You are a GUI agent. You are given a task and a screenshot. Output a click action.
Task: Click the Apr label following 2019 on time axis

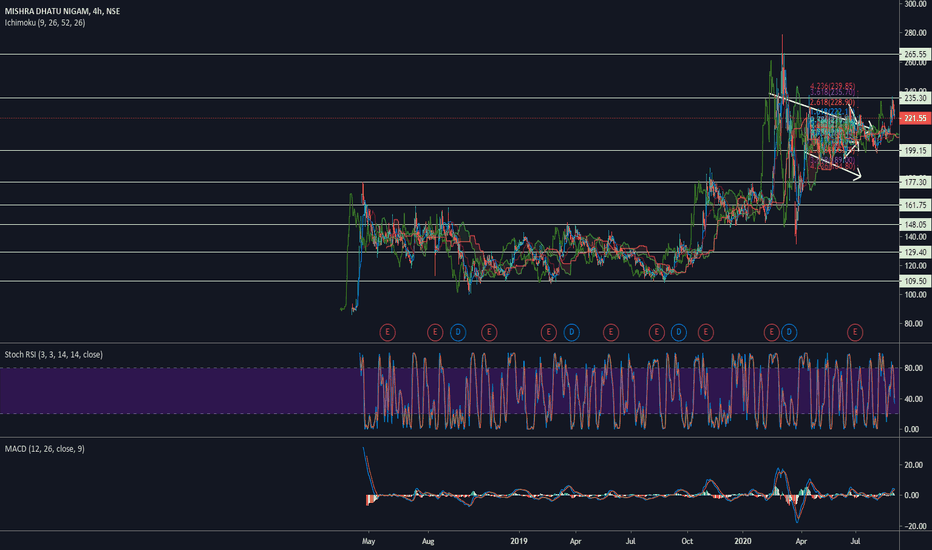pos(575,542)
